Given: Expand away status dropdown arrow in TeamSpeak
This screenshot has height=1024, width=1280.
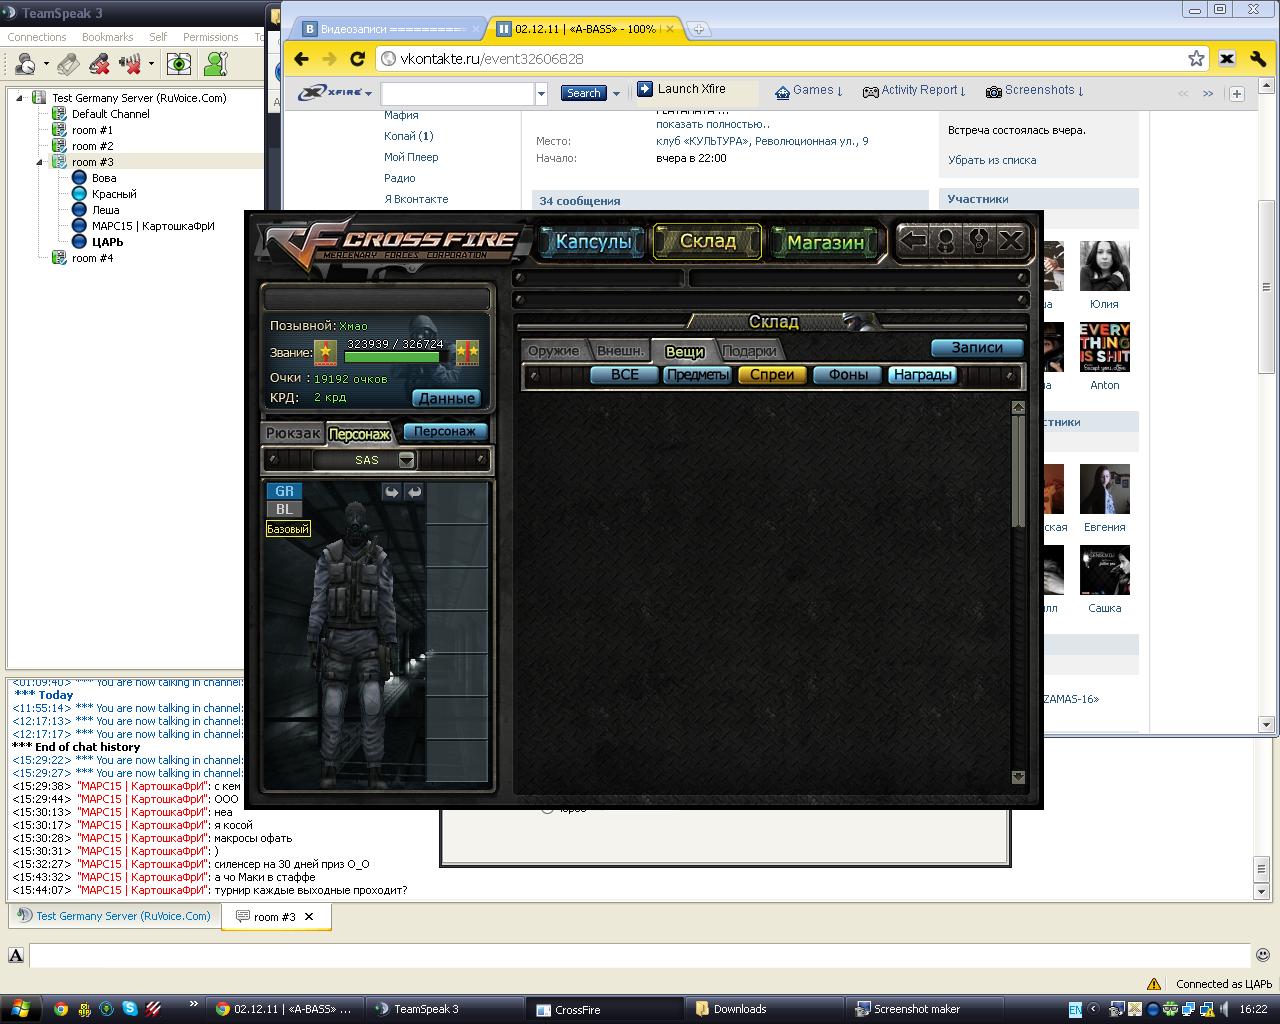Looking at the screenshot, I should point(46,64).
